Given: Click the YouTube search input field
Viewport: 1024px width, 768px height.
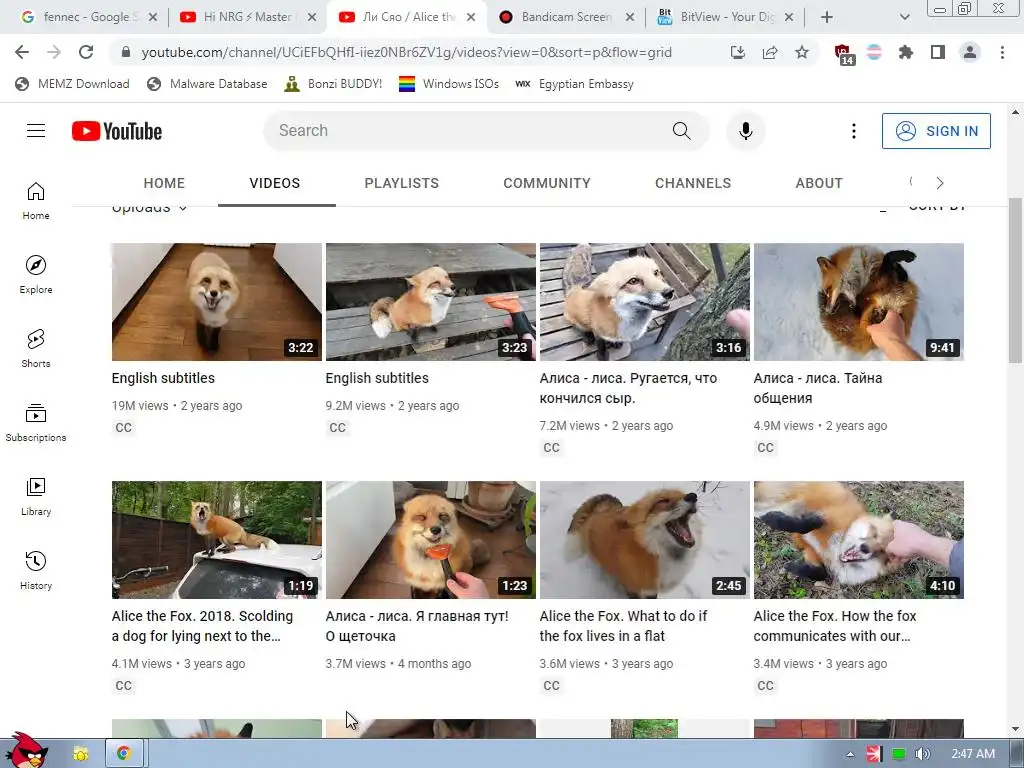Looking at the screenshot, I should click(x=467, y=131).
